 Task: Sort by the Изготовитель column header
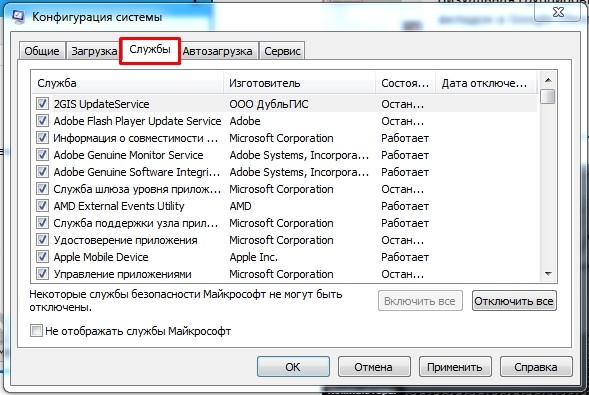(299, 83)
